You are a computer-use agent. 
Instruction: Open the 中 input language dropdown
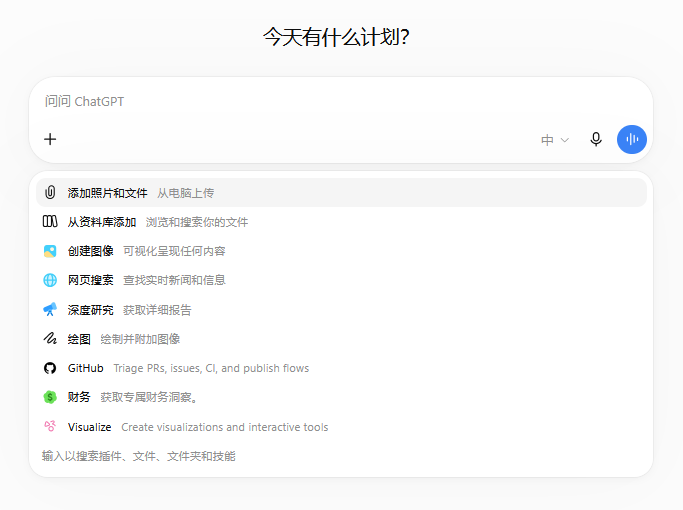555,140
